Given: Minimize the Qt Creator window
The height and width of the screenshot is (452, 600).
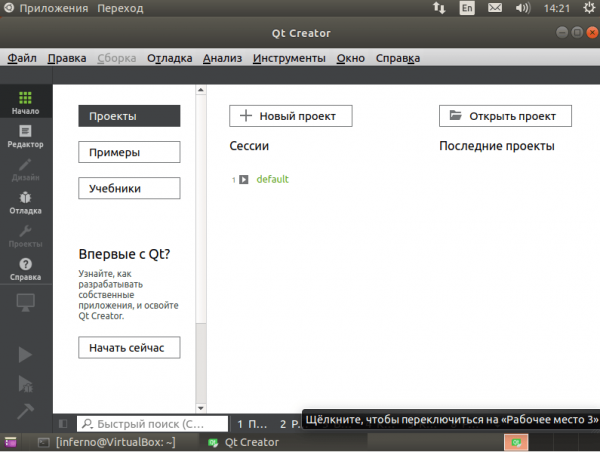Looking at the screenshot, I should [x=562, y=33].
